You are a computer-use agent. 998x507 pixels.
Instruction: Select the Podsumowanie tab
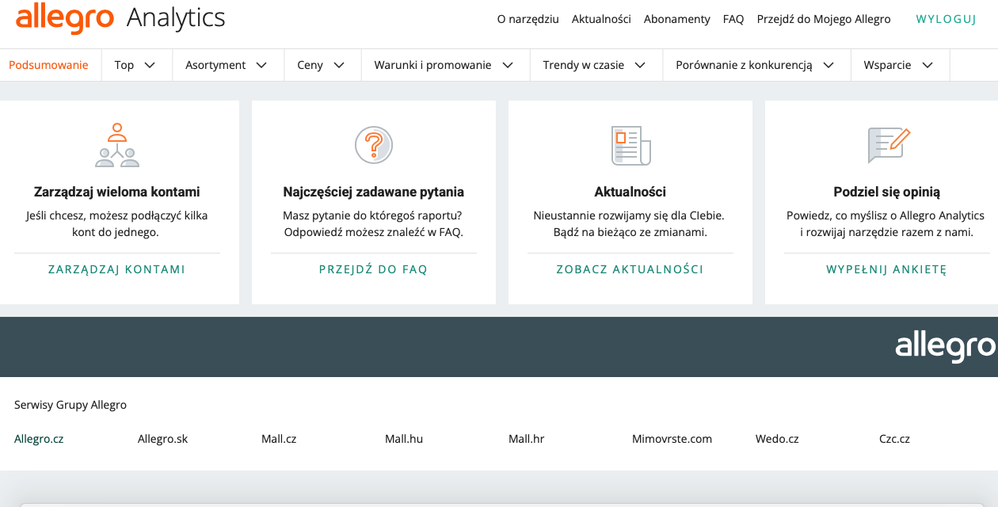[x=49, y=65]
